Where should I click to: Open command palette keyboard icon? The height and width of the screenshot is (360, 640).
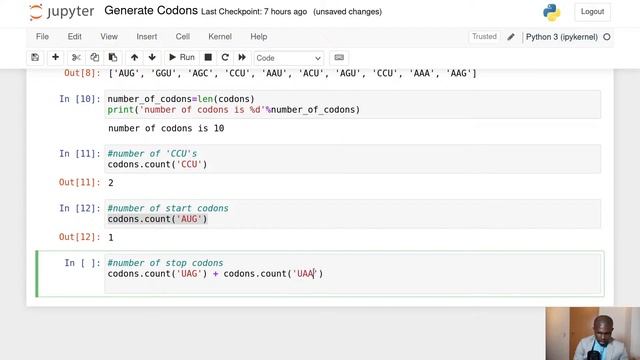[339, 58]
